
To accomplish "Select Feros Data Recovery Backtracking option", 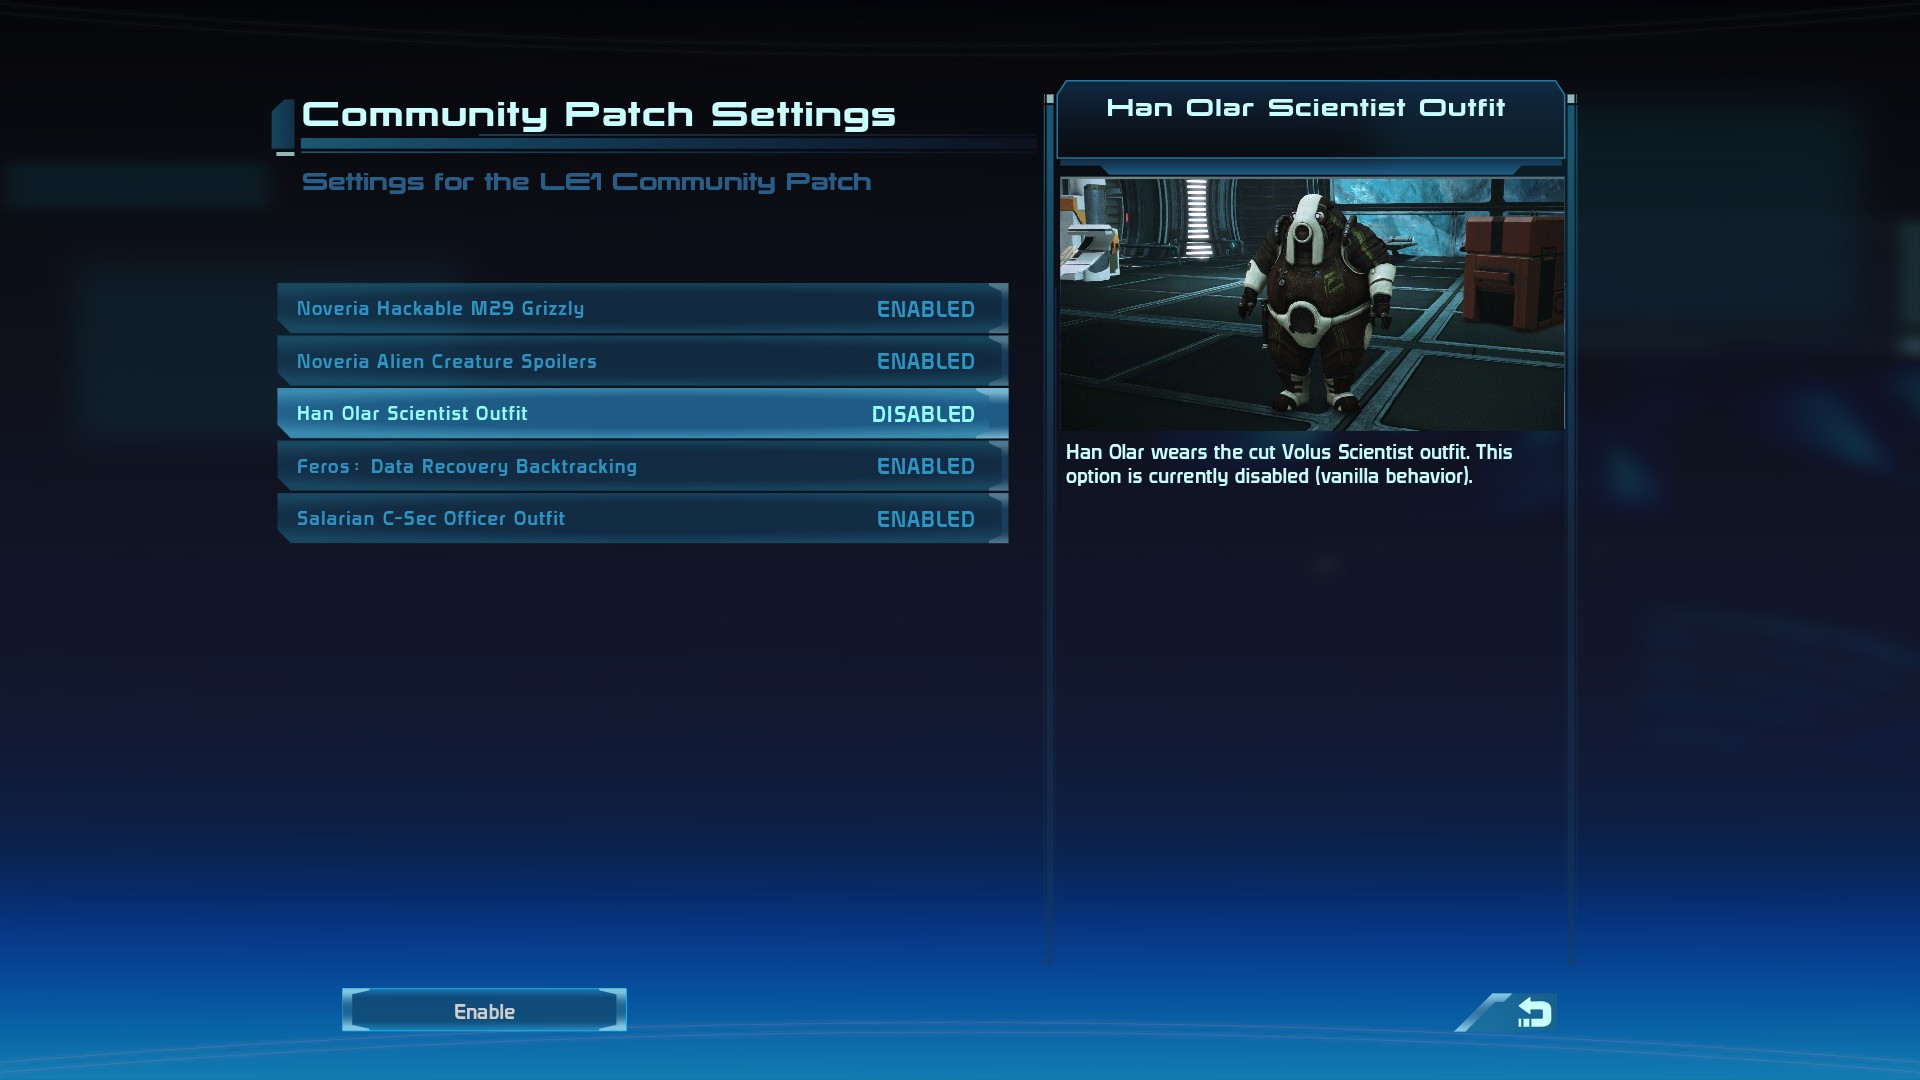I will pos(642,465).
